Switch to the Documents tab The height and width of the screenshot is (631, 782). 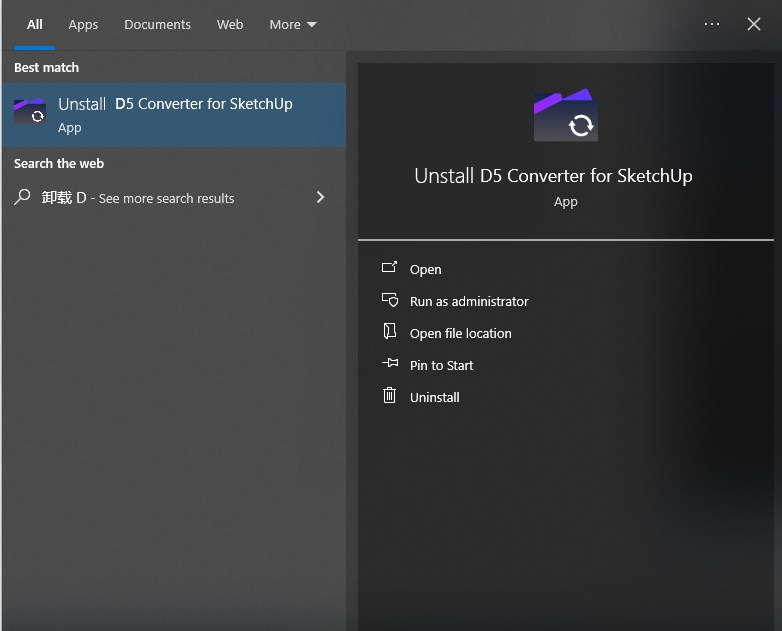click(x=157, y=24)
